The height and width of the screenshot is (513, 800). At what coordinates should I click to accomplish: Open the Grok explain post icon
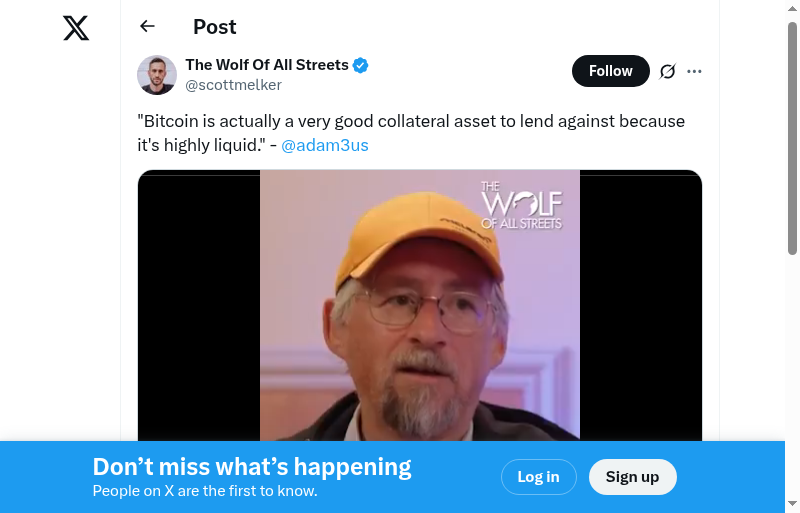point(667,71)
